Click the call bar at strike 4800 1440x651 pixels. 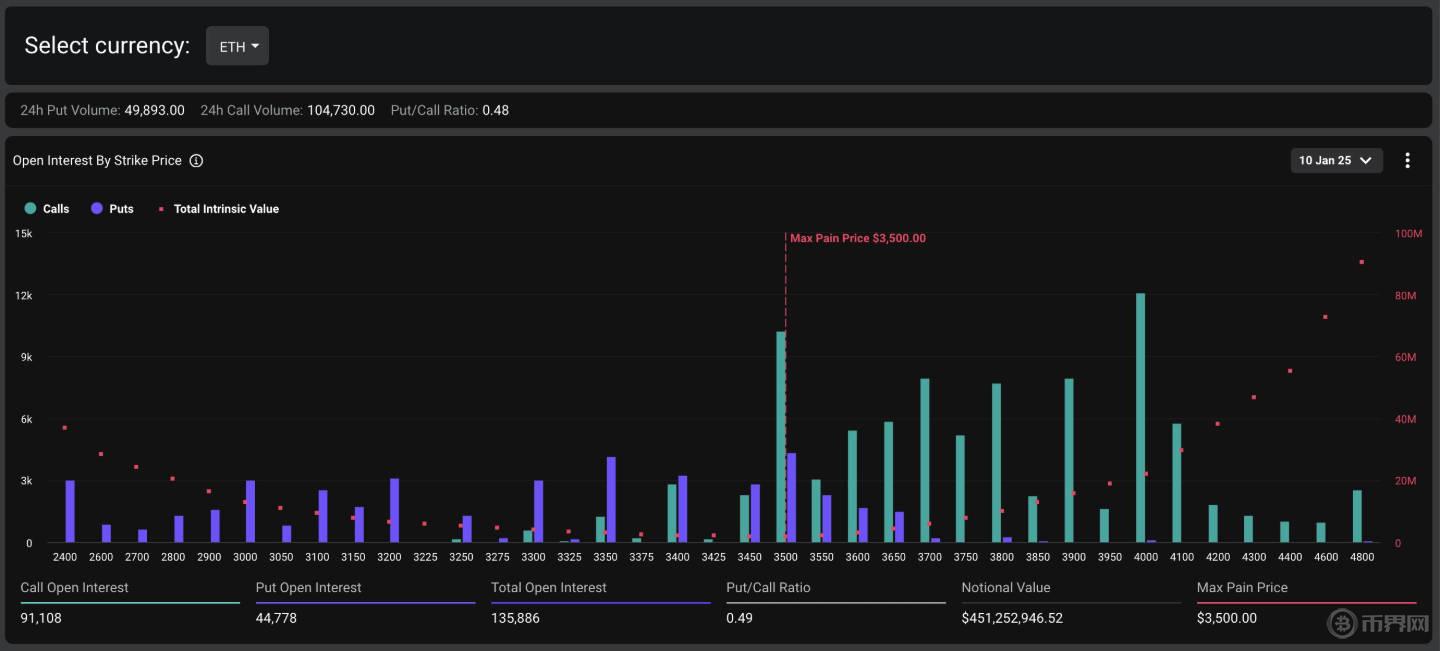[x=1356, y=516]
